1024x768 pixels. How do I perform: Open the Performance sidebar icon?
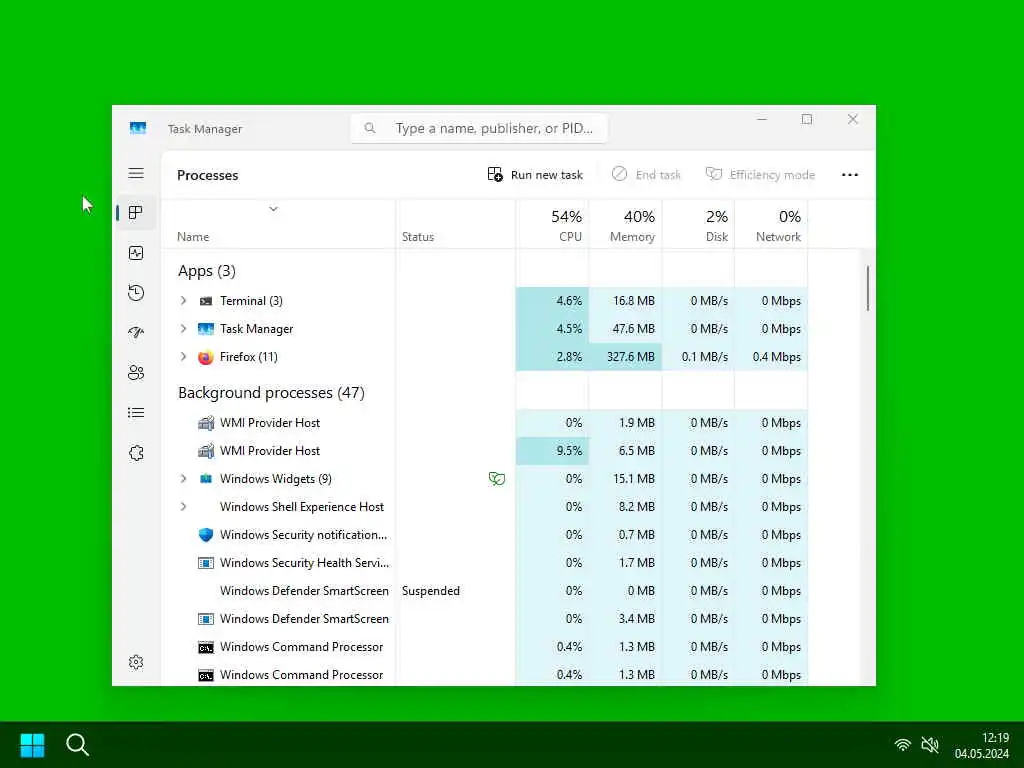pos(136,253)
